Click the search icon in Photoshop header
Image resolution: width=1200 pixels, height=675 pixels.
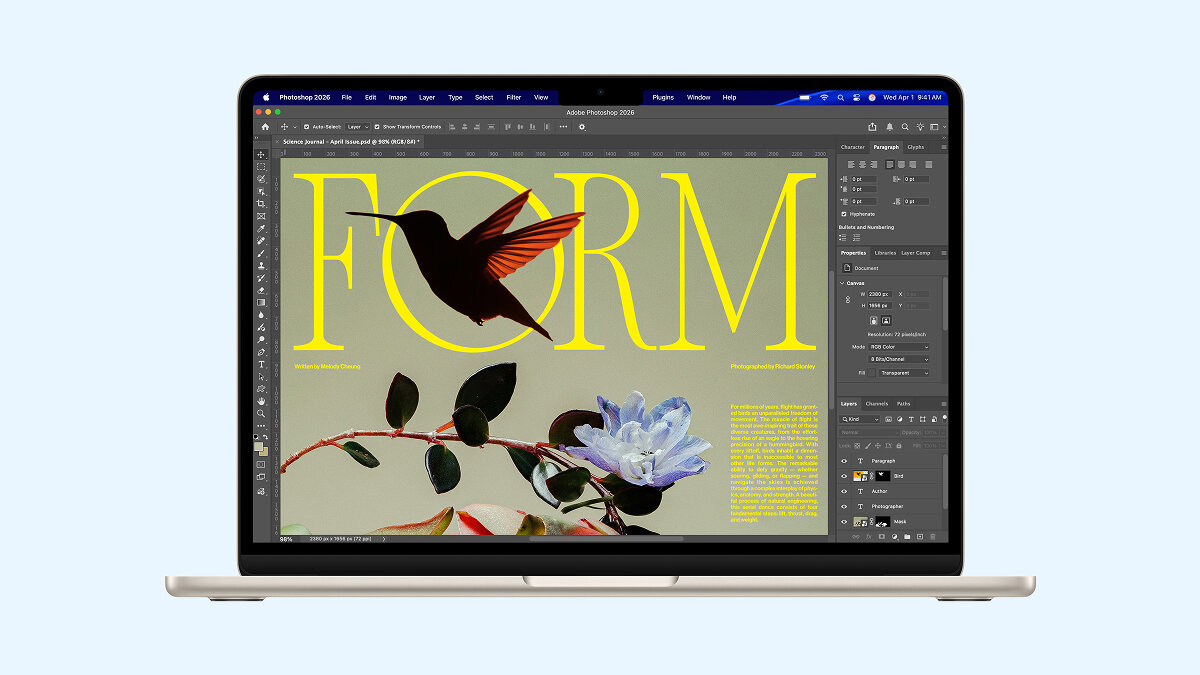click(905, 127)
